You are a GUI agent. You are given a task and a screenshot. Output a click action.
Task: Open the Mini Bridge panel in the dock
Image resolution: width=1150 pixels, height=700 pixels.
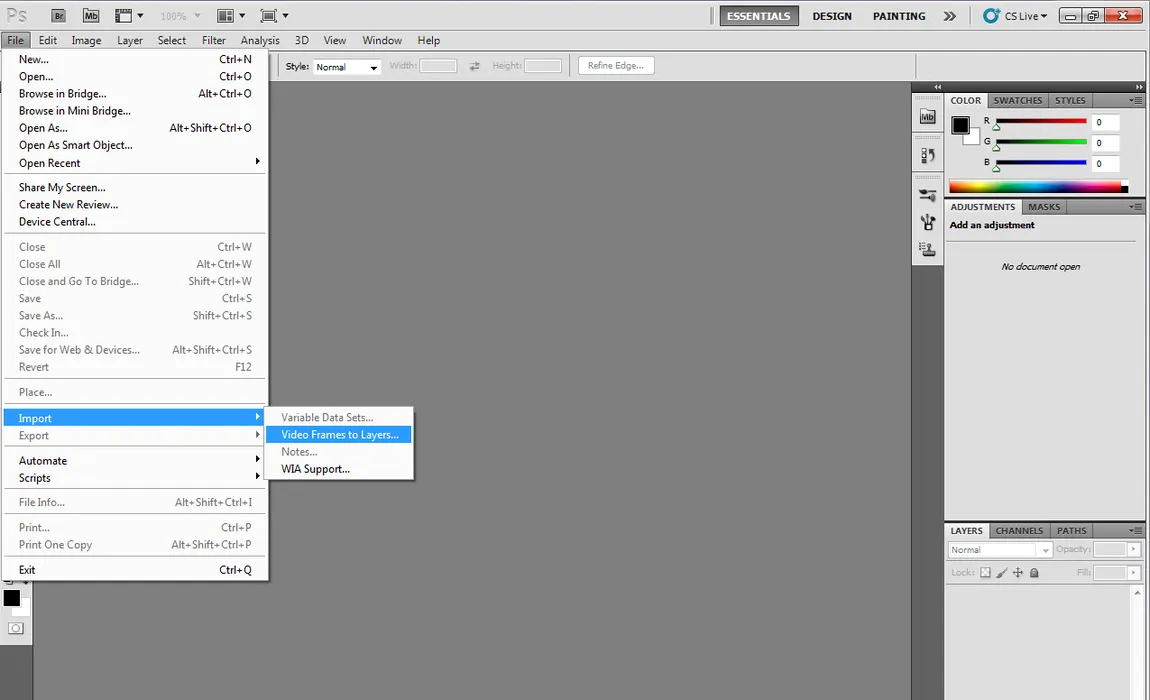pyautogui.click(x=928, y=116)
